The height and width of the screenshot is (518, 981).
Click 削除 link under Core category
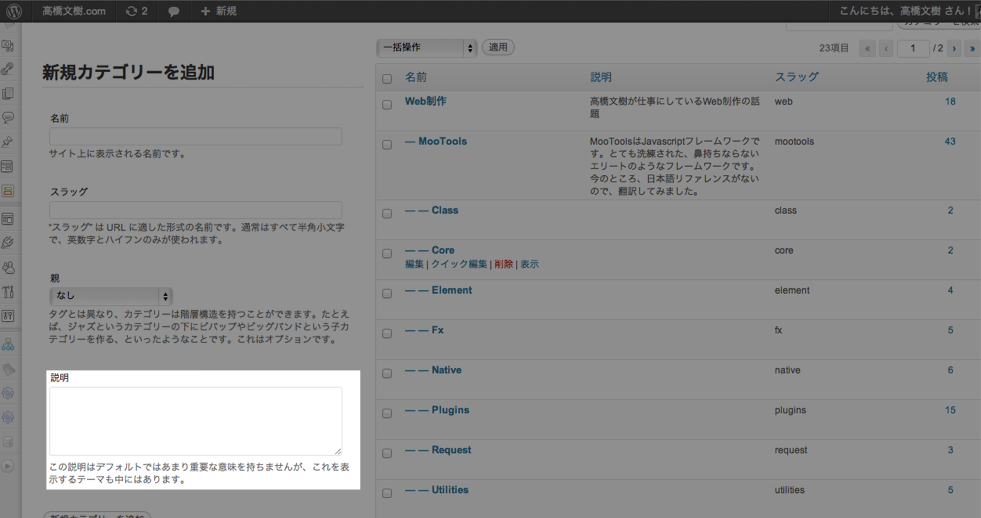503,265
